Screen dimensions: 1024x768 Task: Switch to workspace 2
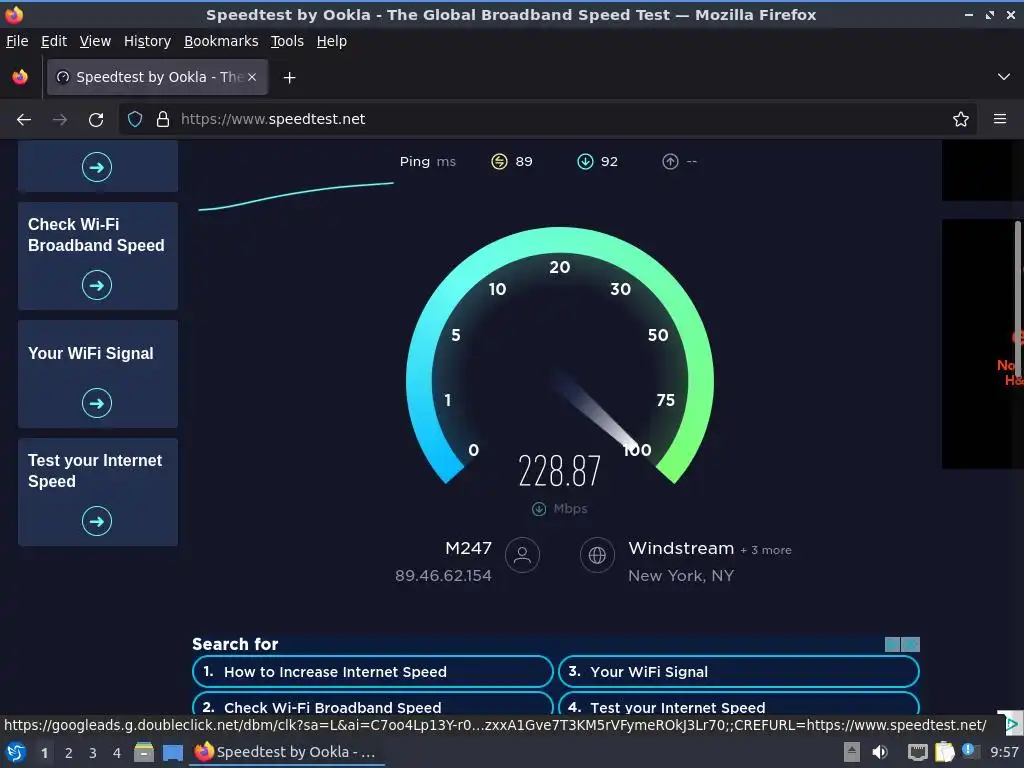click(x=69, y=753)
